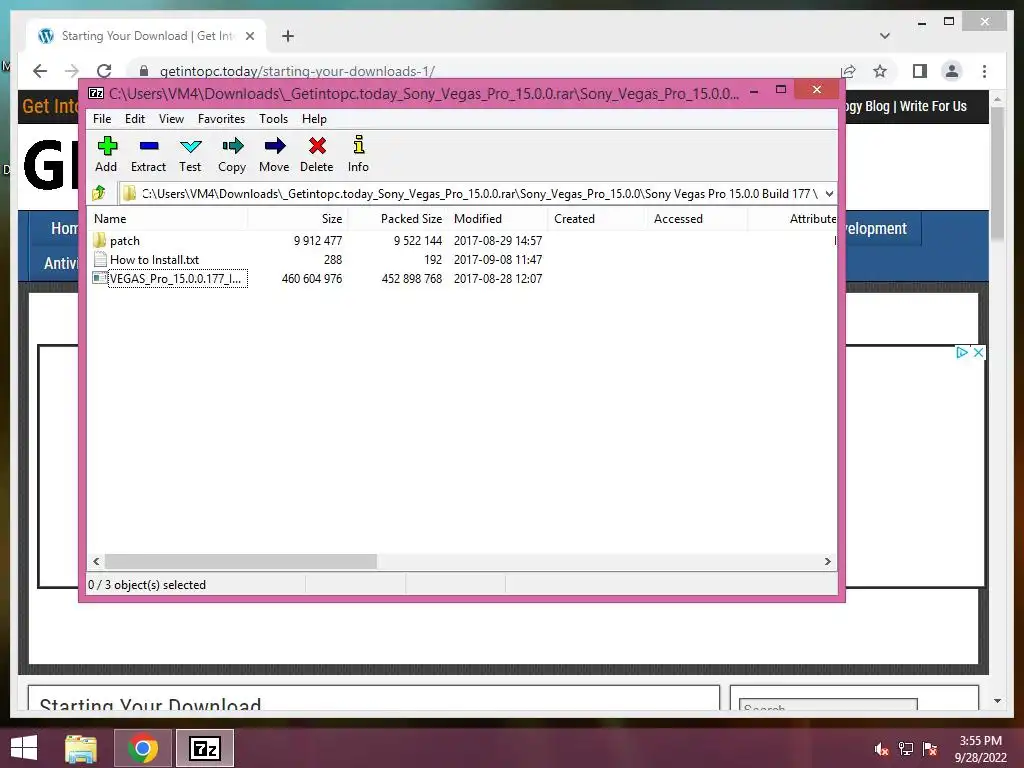This screenshot has height=768, width=1024.
Task: Open the View menu in 7-Zip
Action: (171, 119)
